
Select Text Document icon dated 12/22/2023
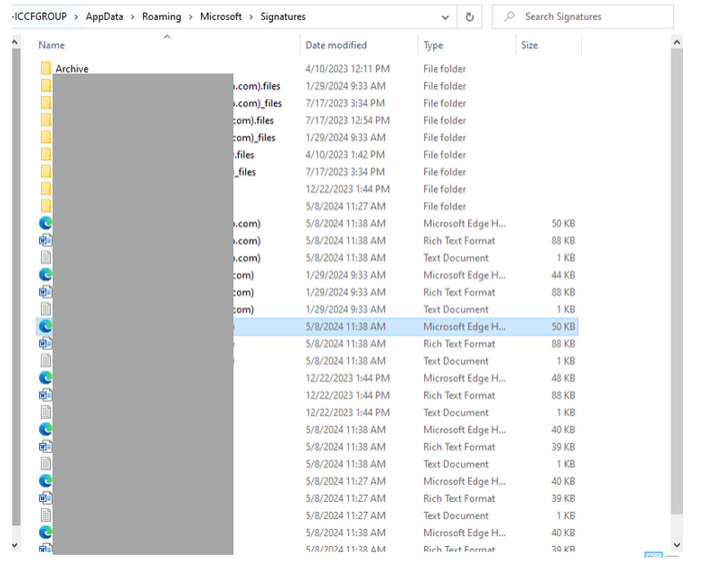click(x=46, y=412)
